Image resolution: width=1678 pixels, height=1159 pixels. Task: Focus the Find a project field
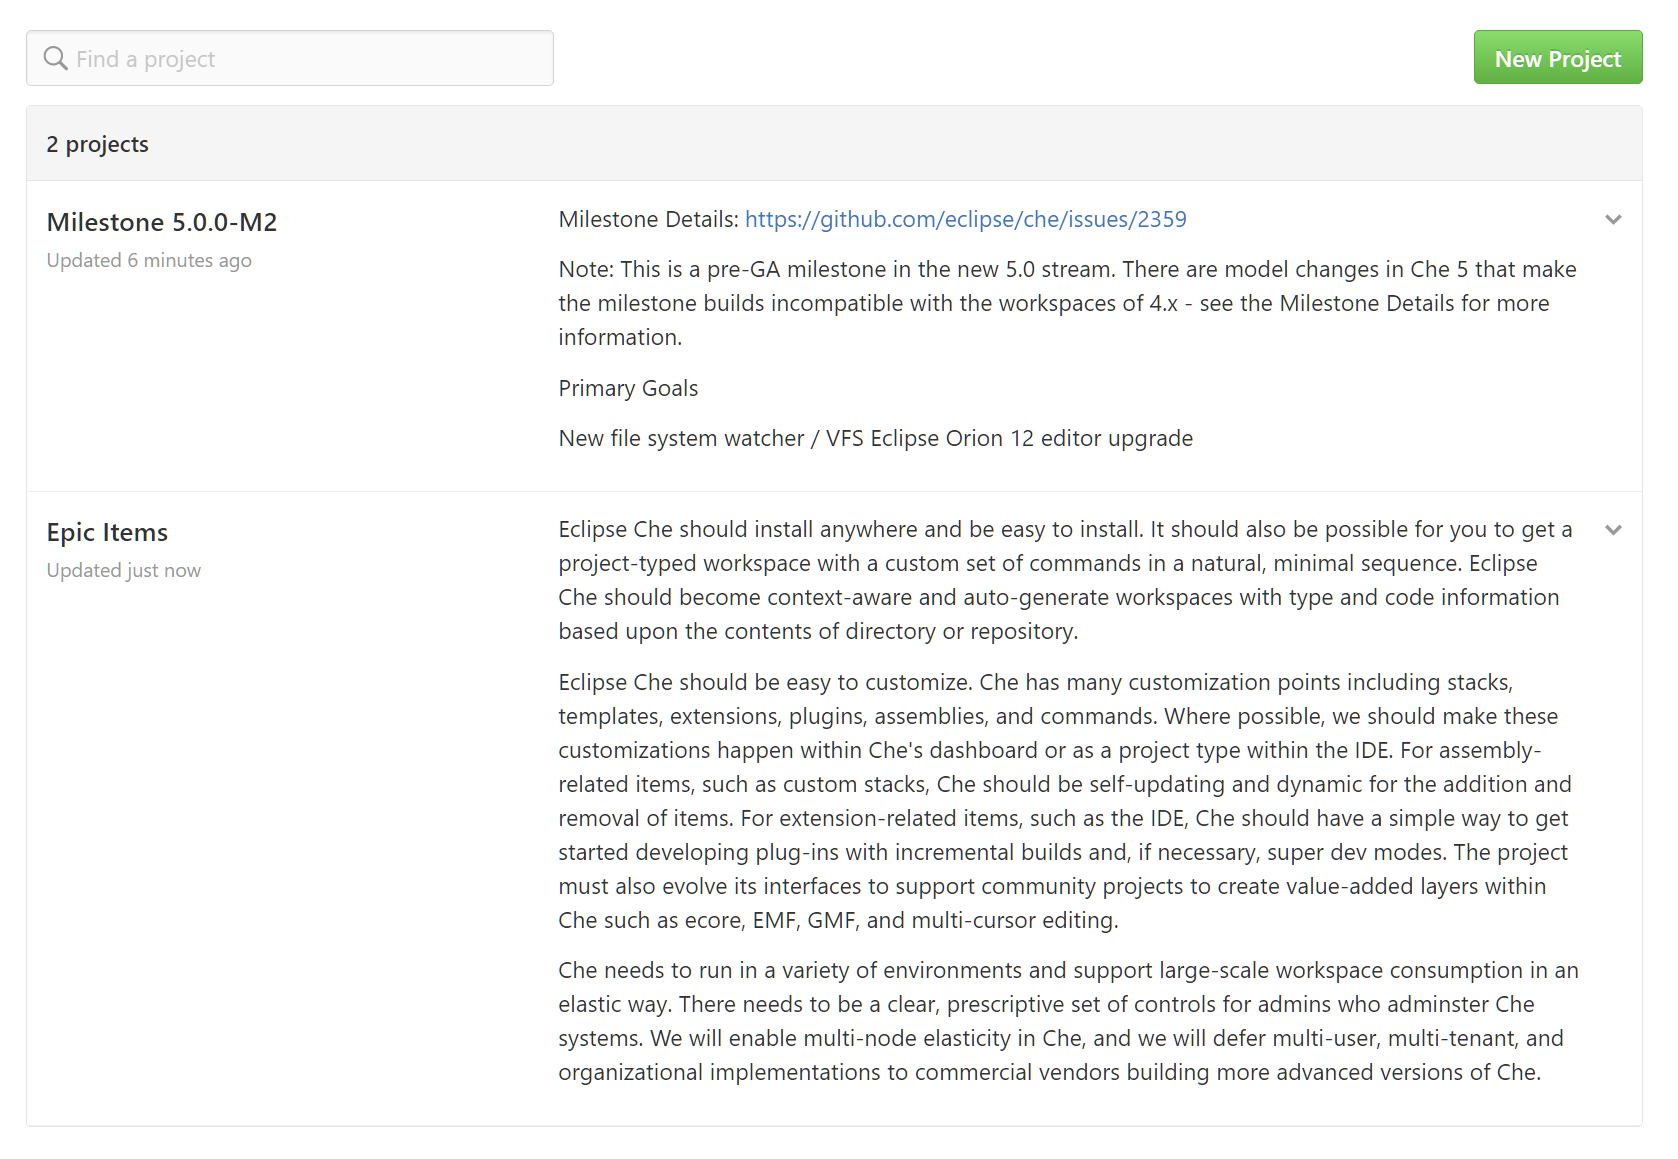[290, 58]
